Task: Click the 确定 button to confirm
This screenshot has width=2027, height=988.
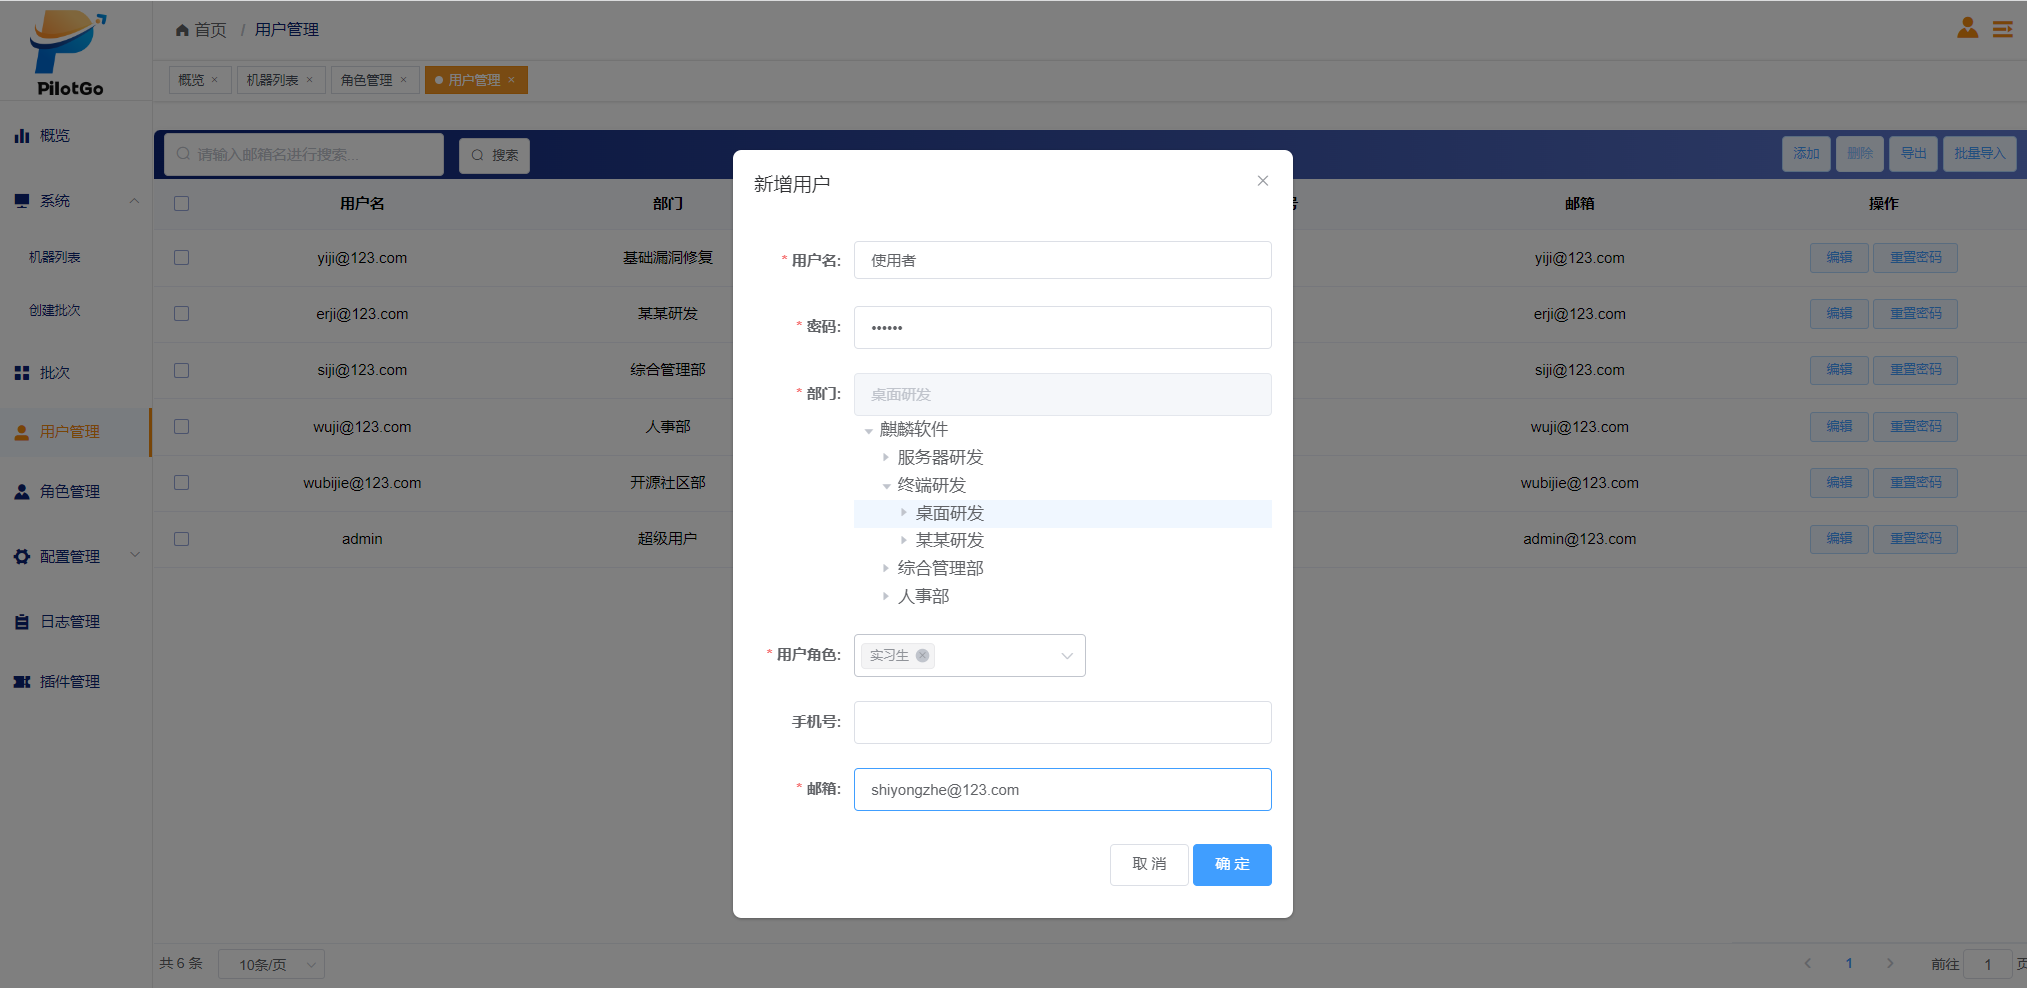Action: (x=1231, y=865)
